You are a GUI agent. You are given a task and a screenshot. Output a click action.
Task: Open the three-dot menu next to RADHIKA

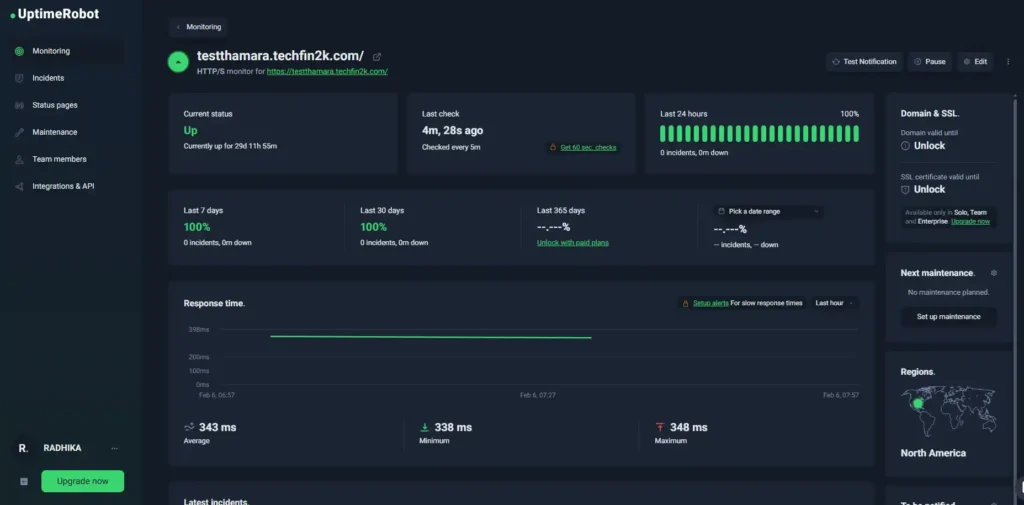pos(114,448)
